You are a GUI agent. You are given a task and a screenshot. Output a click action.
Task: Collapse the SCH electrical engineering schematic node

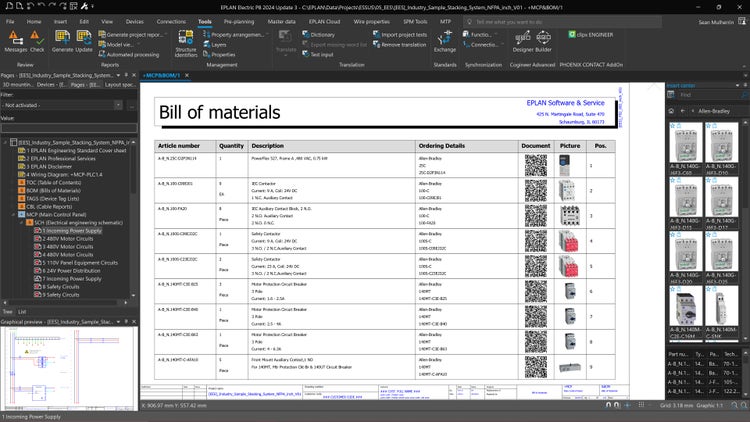pos(21,222)
